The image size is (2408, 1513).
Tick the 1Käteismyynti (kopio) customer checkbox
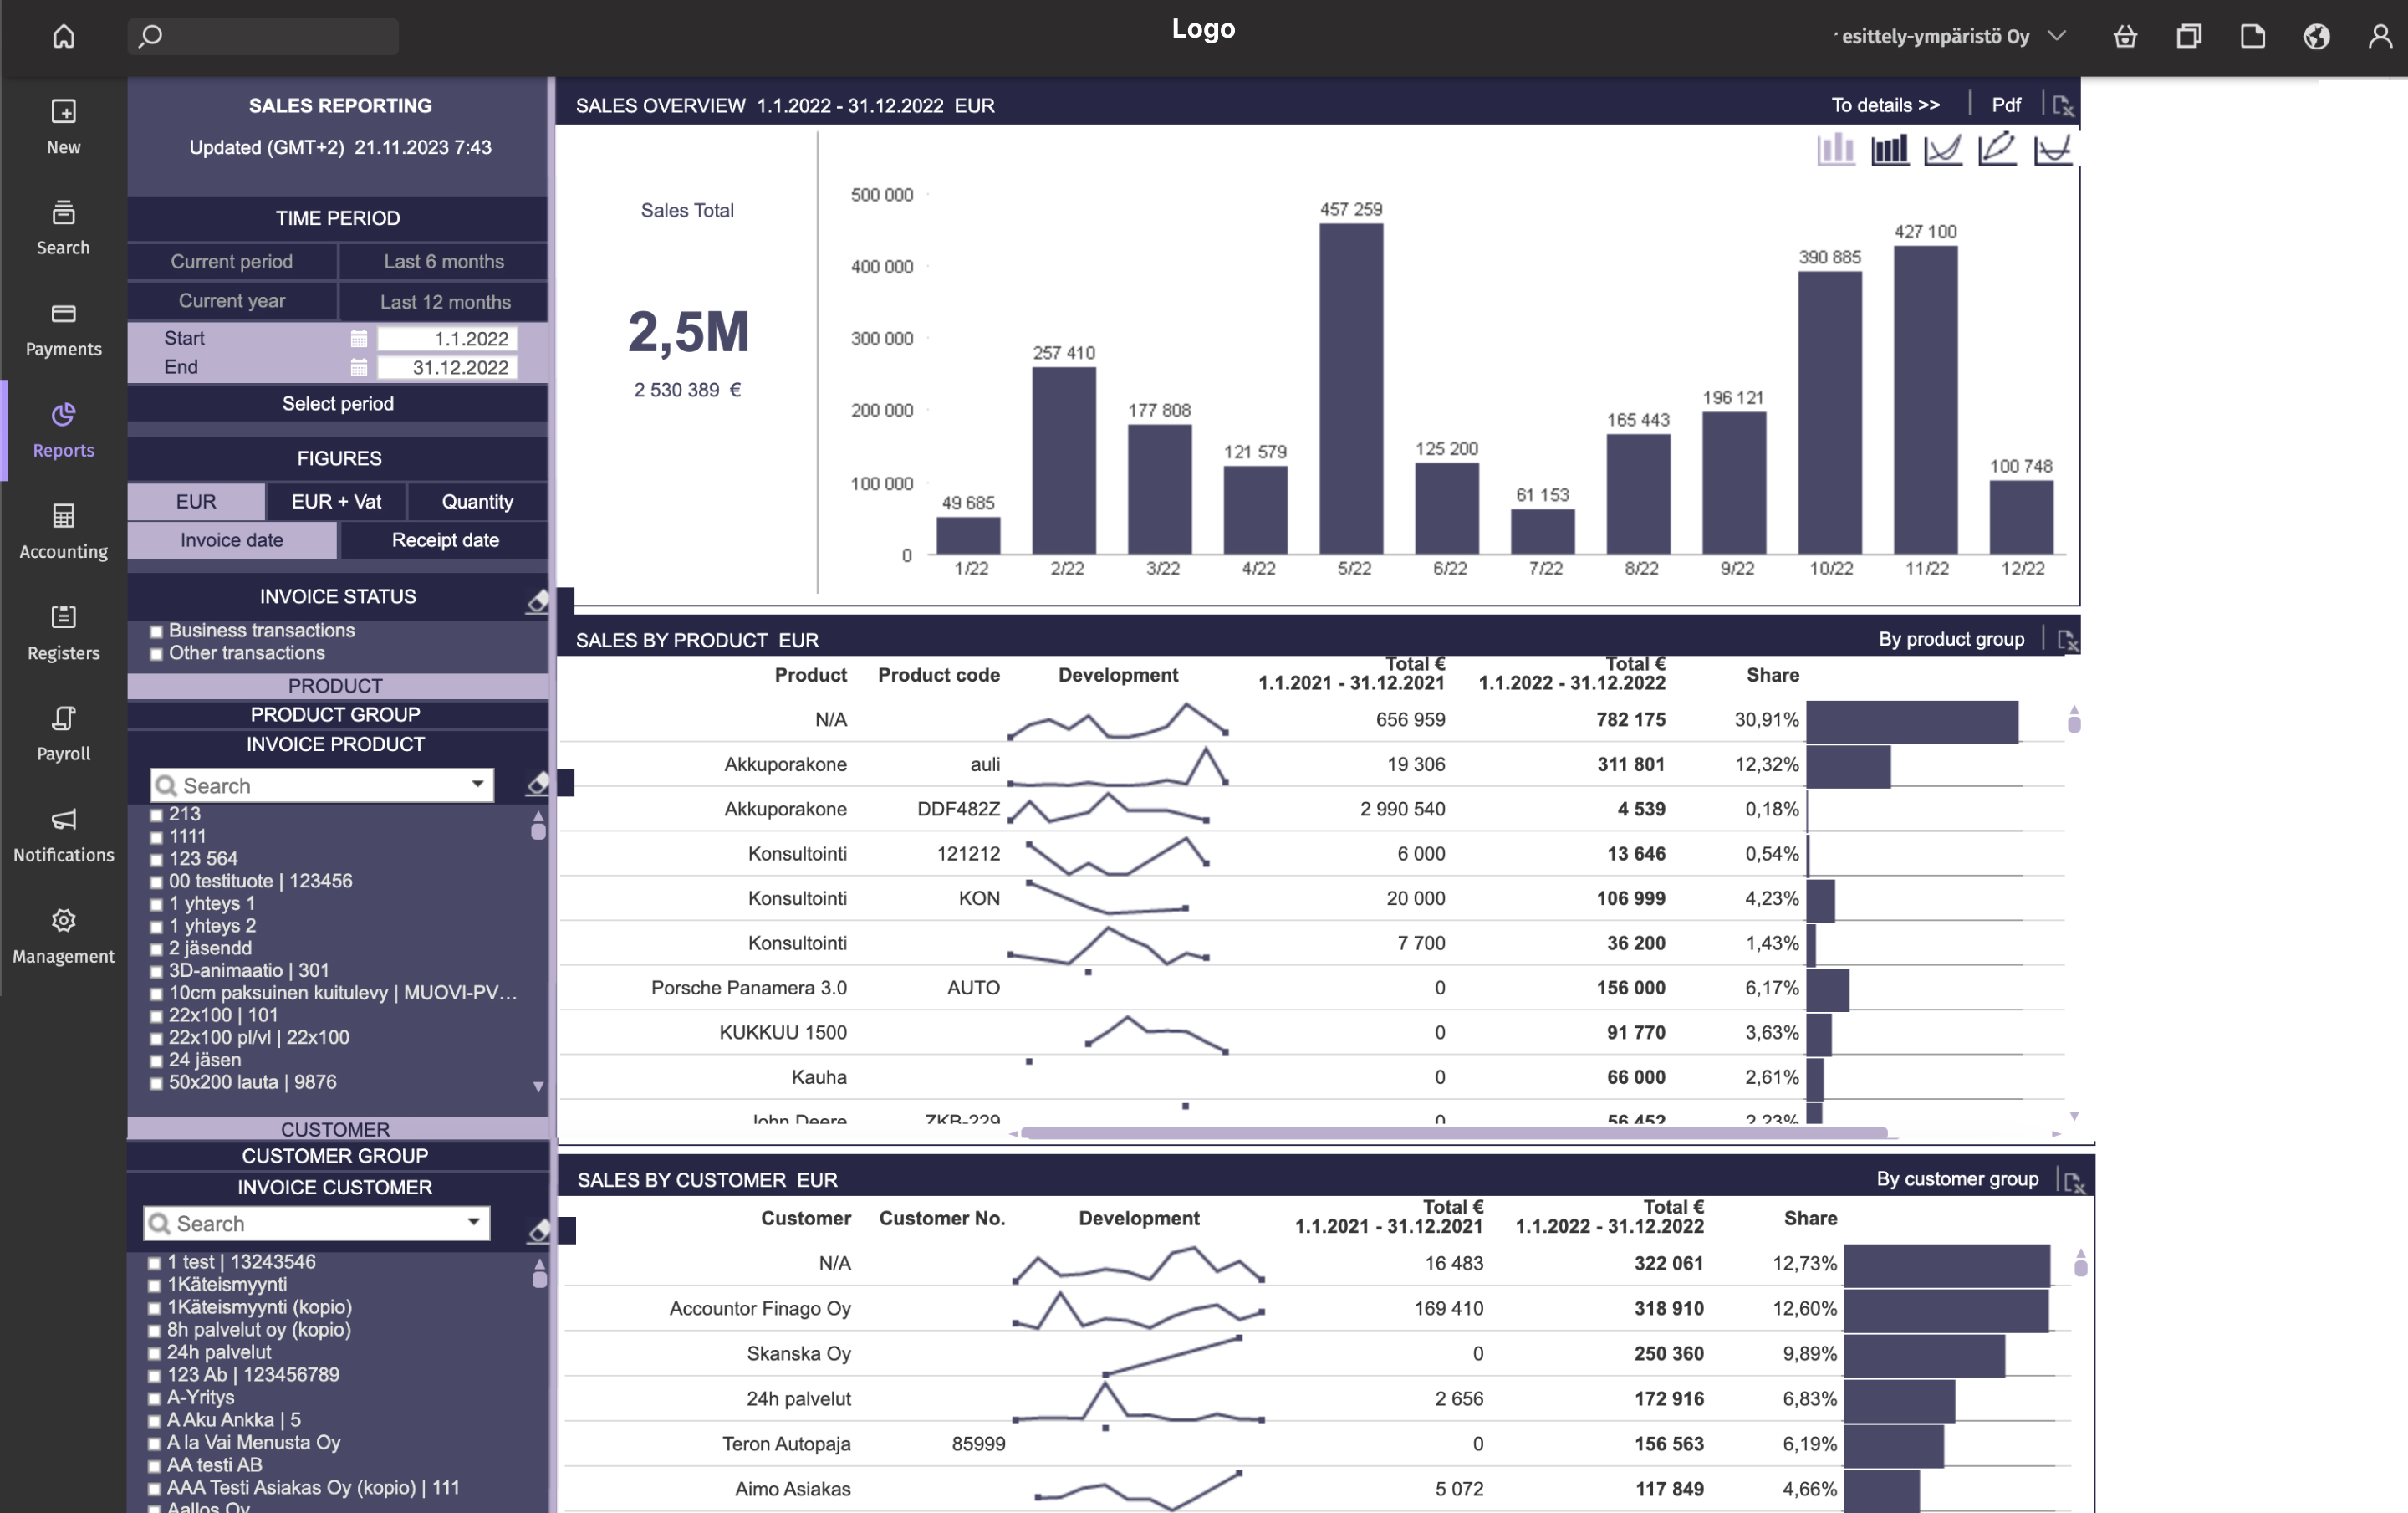click(x=154, y=1309)
